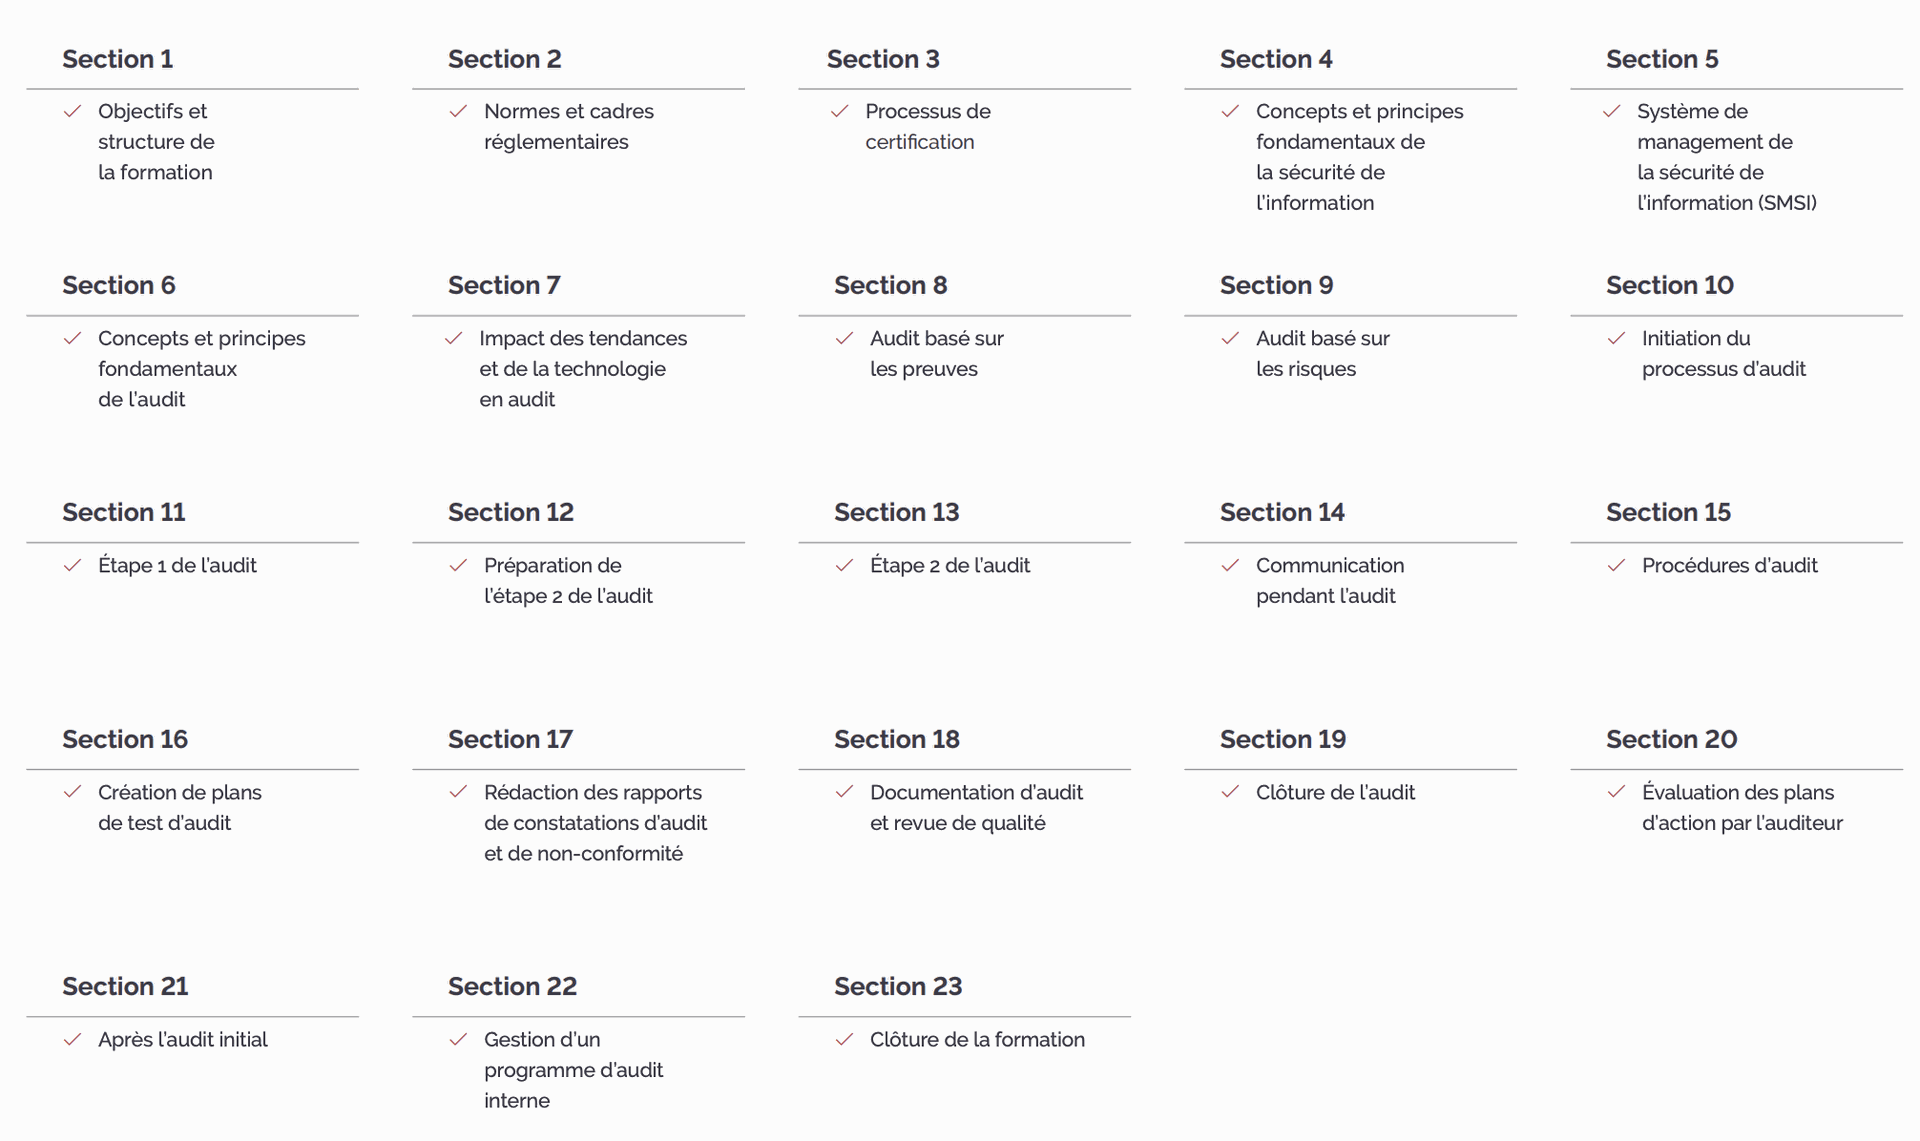Image resolution: width=1920 pixels, height=1141 pixels.
Task: Click the checkmark next to Normes et cadres
Action: (458, 112)
